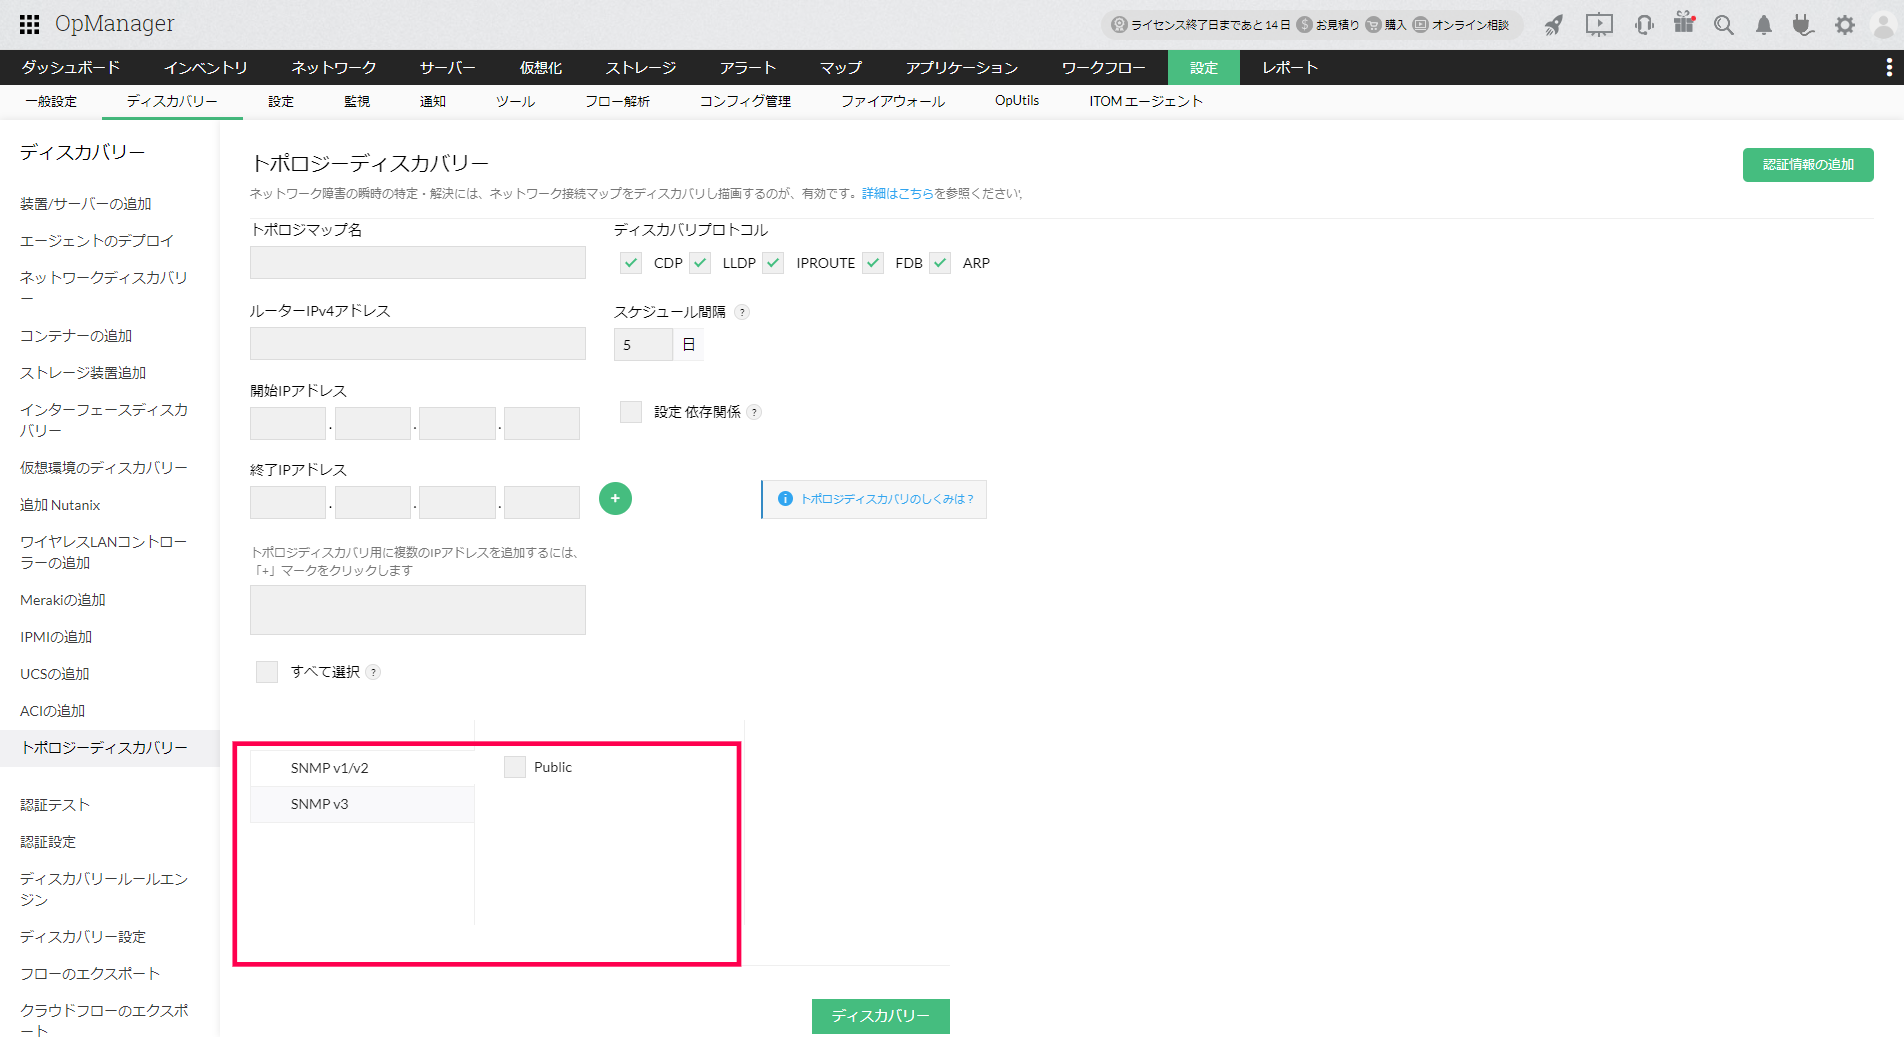The width and height of the screenshot is (1904, 1037).
Task: Open the user profile avatar
Action: pos(1883,25)
